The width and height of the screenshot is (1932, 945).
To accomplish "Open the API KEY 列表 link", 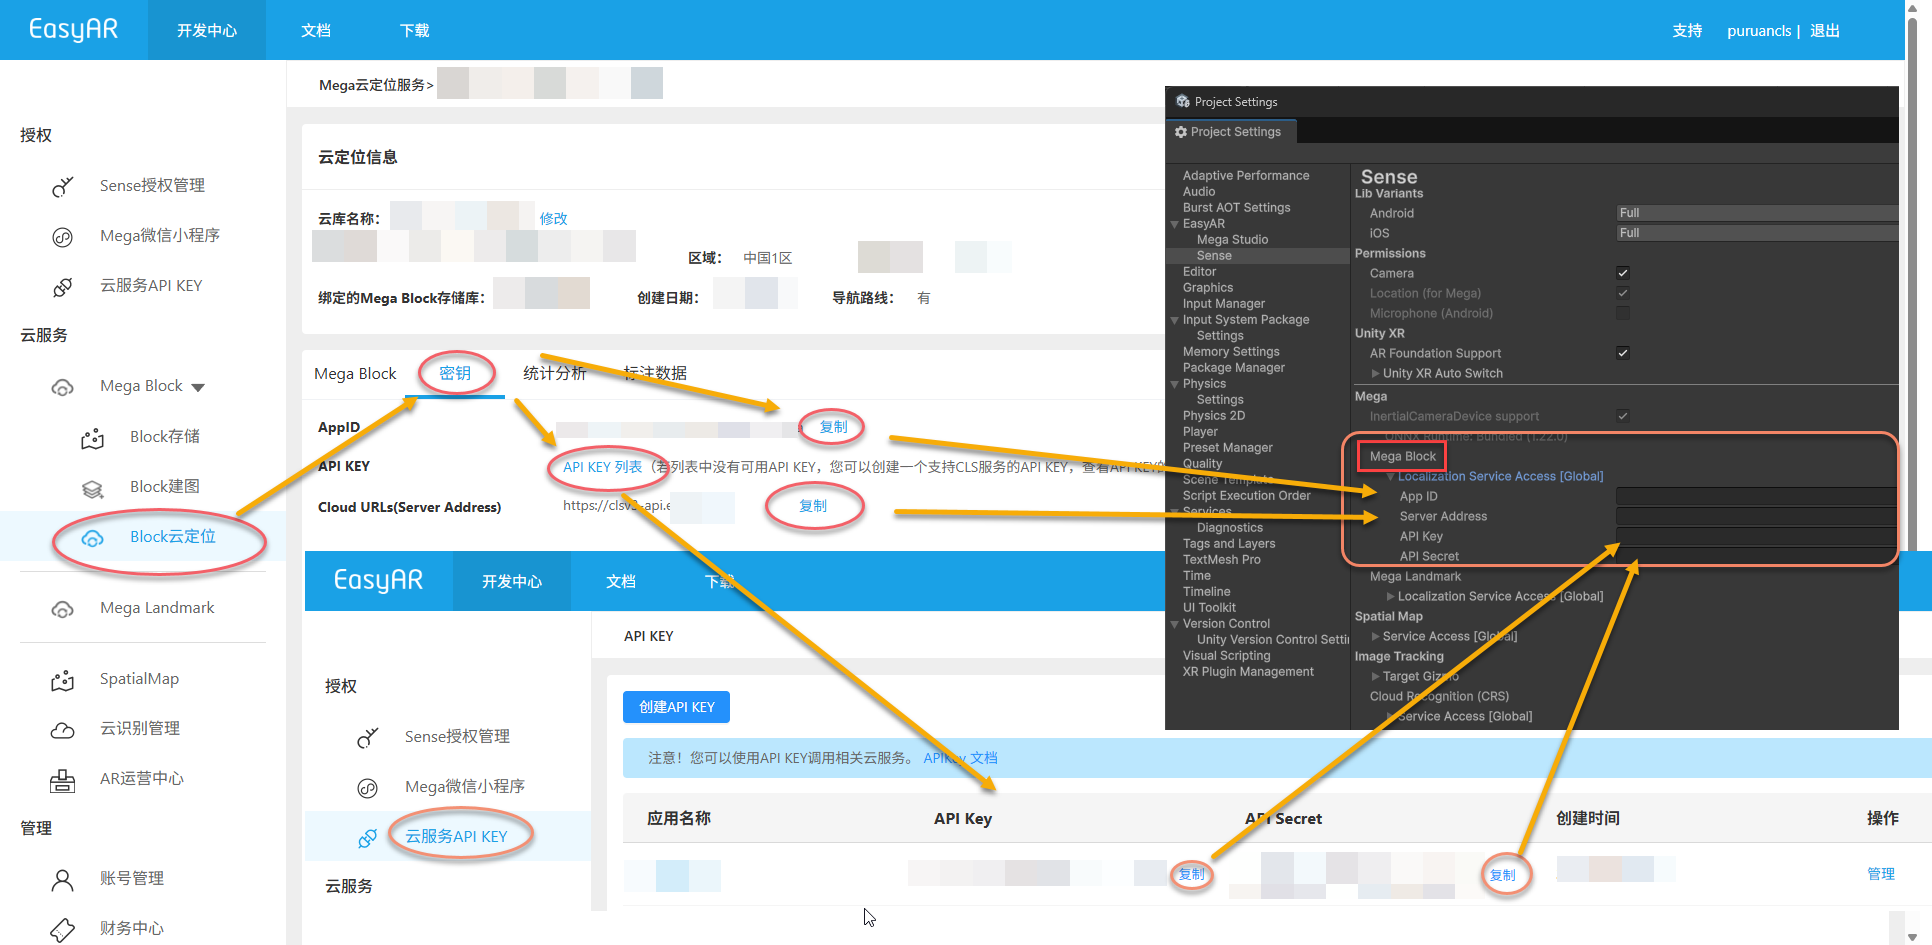I will (x=602, y=467).
